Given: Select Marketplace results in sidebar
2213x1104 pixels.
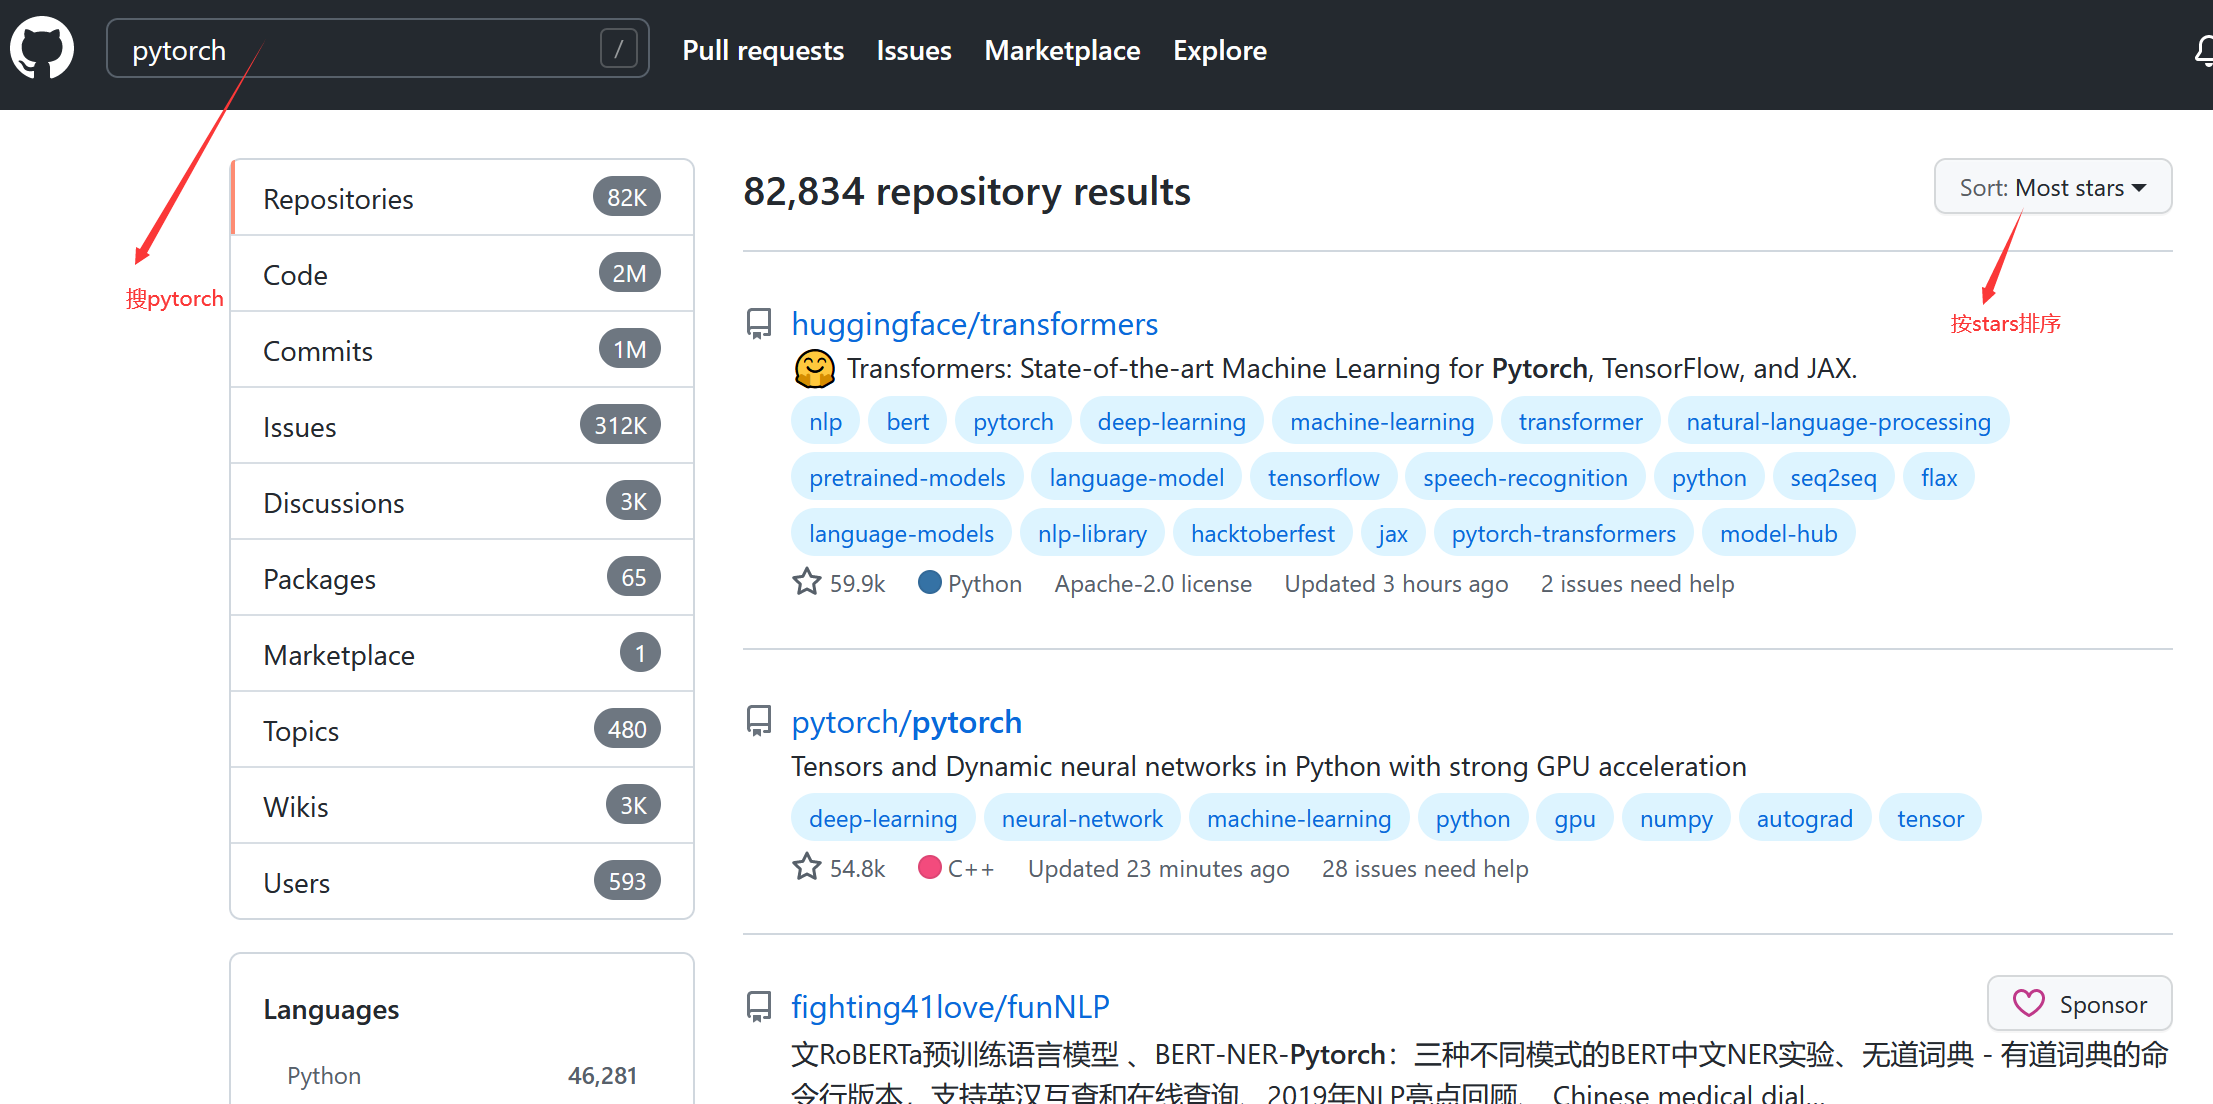Looking at the screenshot, I should click(x=462, y=654).
